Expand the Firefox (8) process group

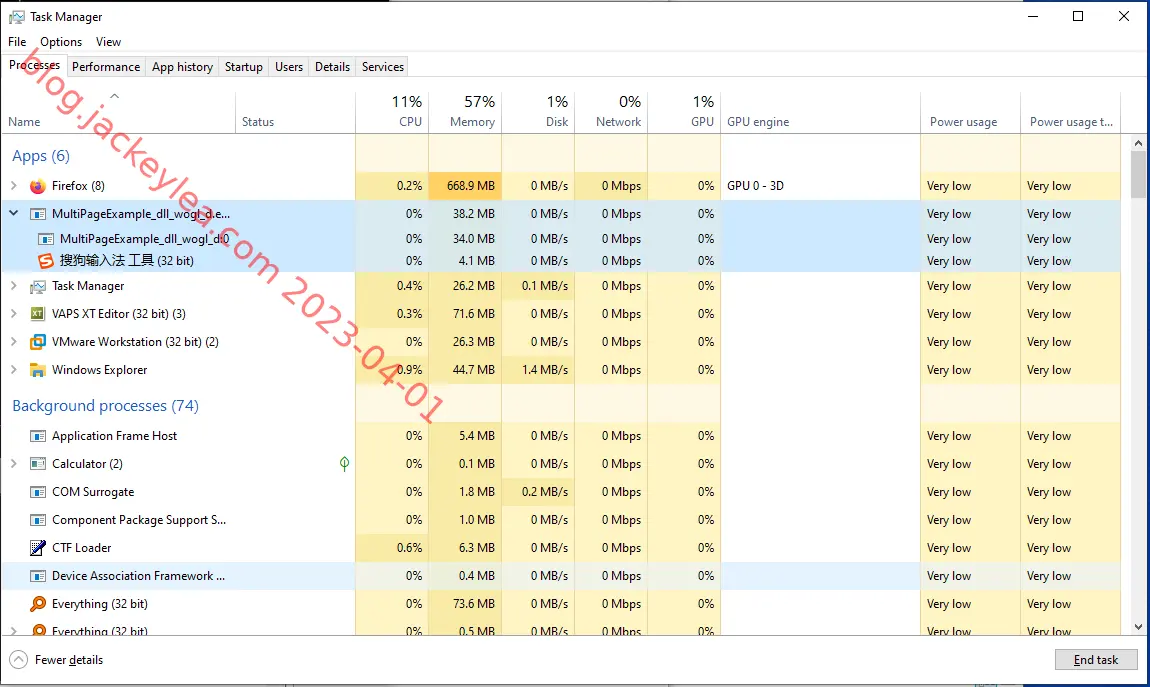pos(13,185)
